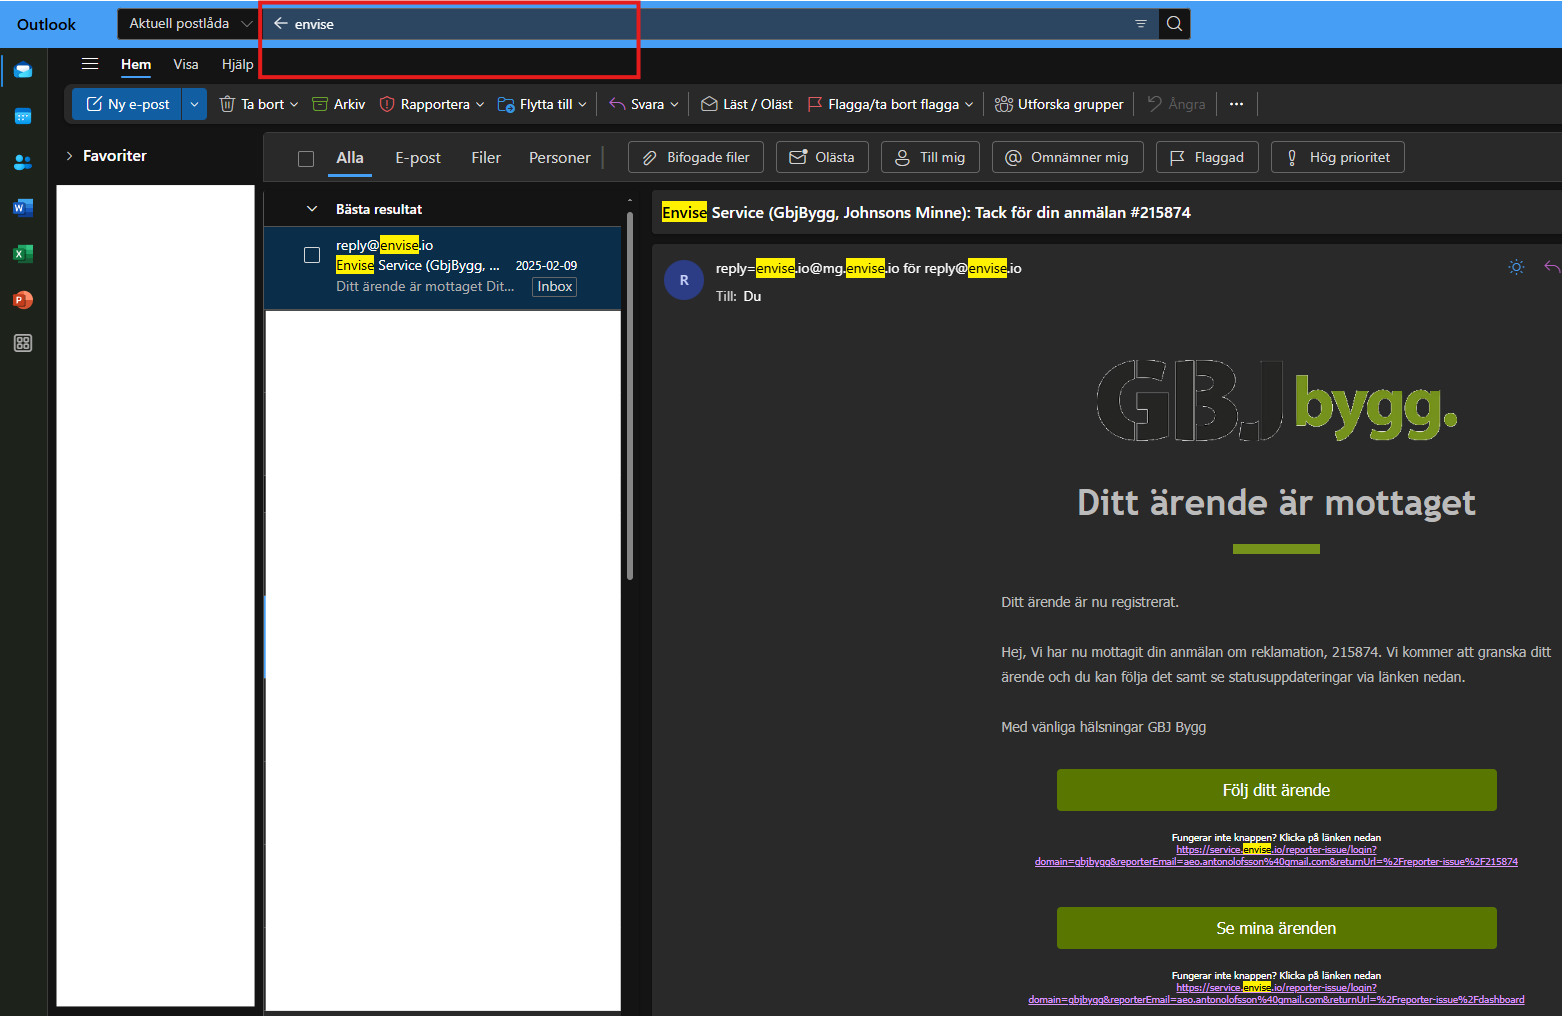Expand the Favoriter folder section
Screen dimensions: 1562x1016
tap(70, 156)
